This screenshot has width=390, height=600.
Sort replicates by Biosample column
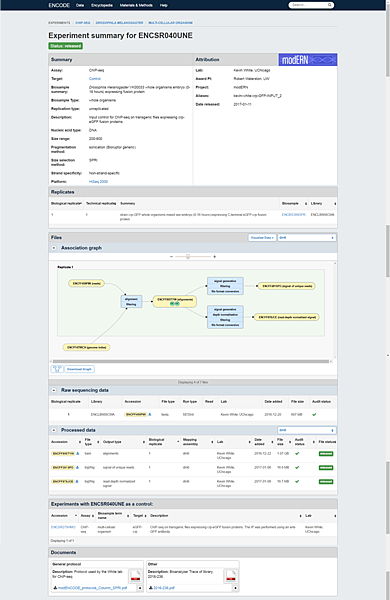(x=294, y=204)
